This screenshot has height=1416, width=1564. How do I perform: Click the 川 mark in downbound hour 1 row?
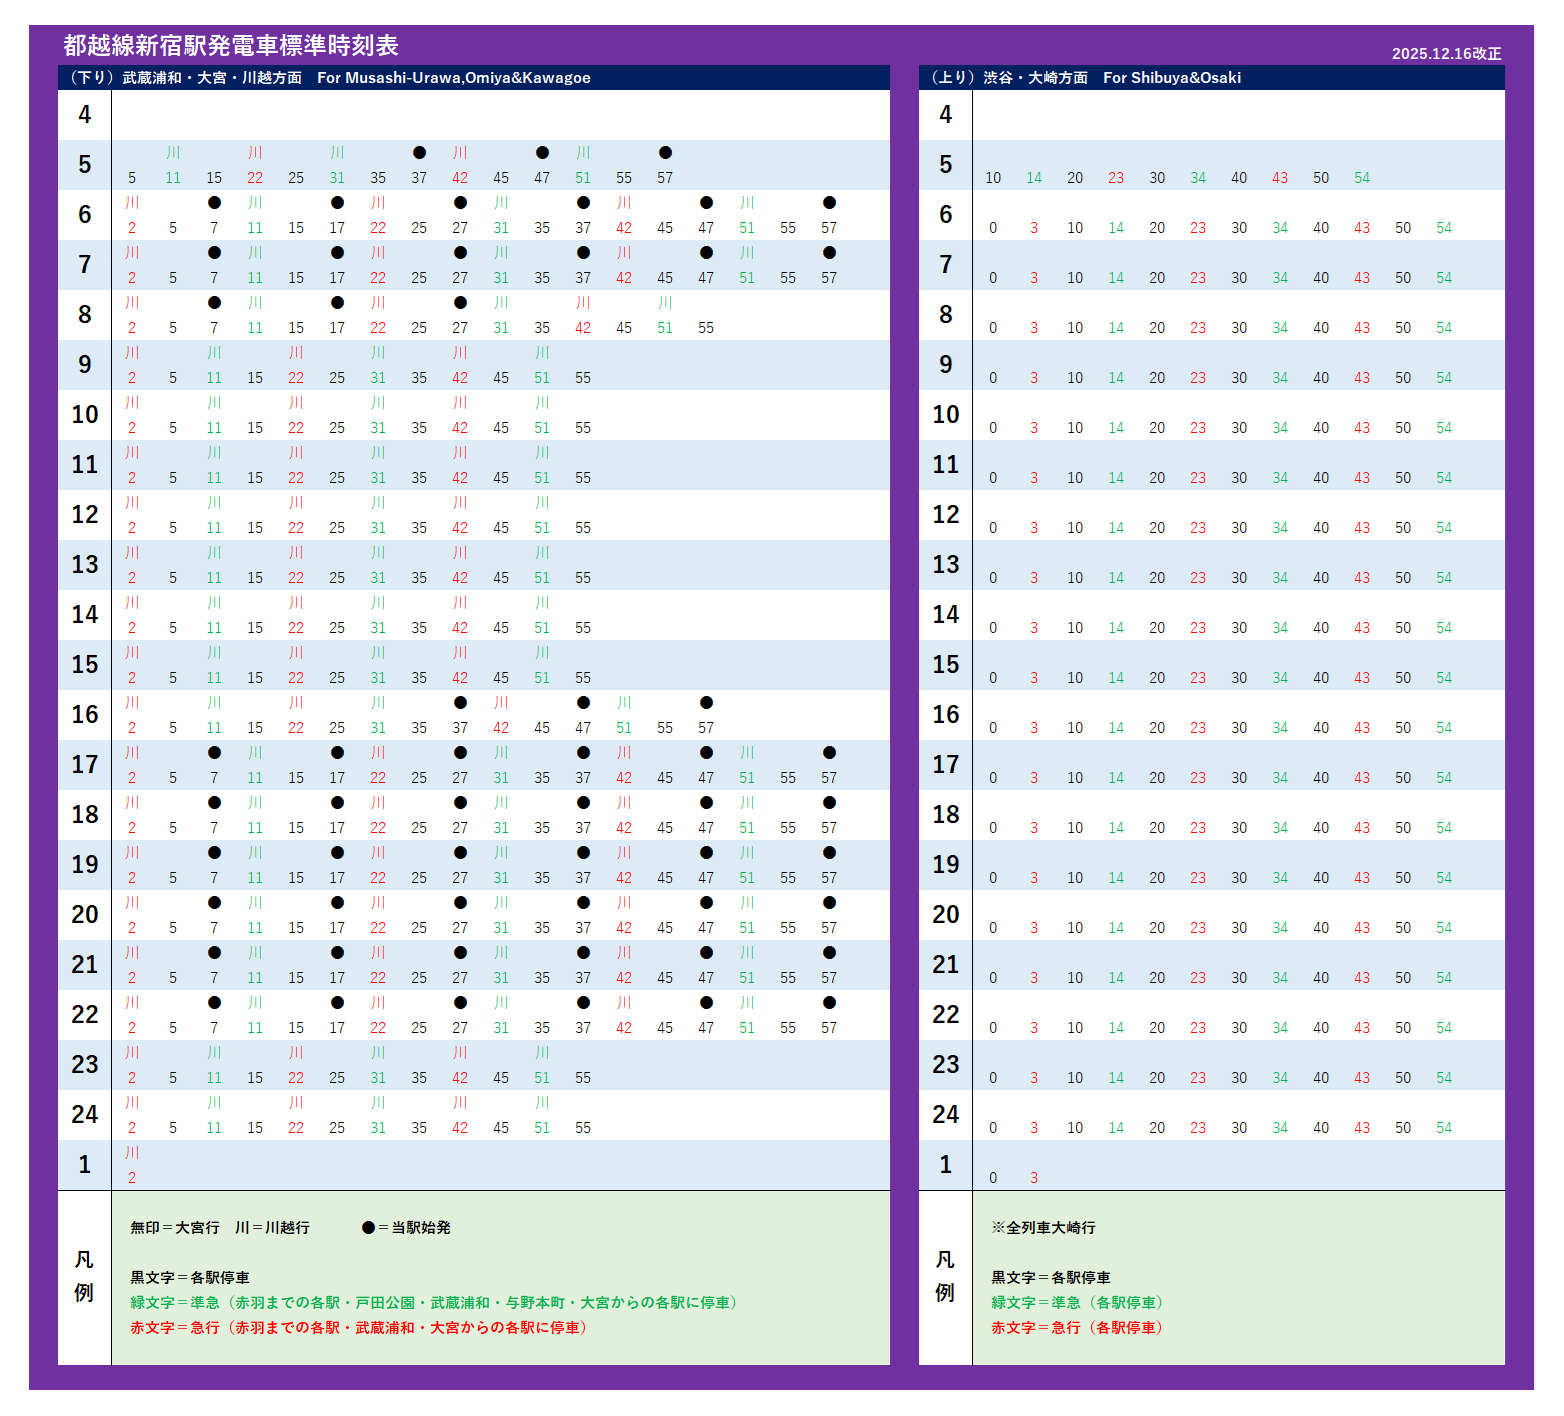(132, 1153)
